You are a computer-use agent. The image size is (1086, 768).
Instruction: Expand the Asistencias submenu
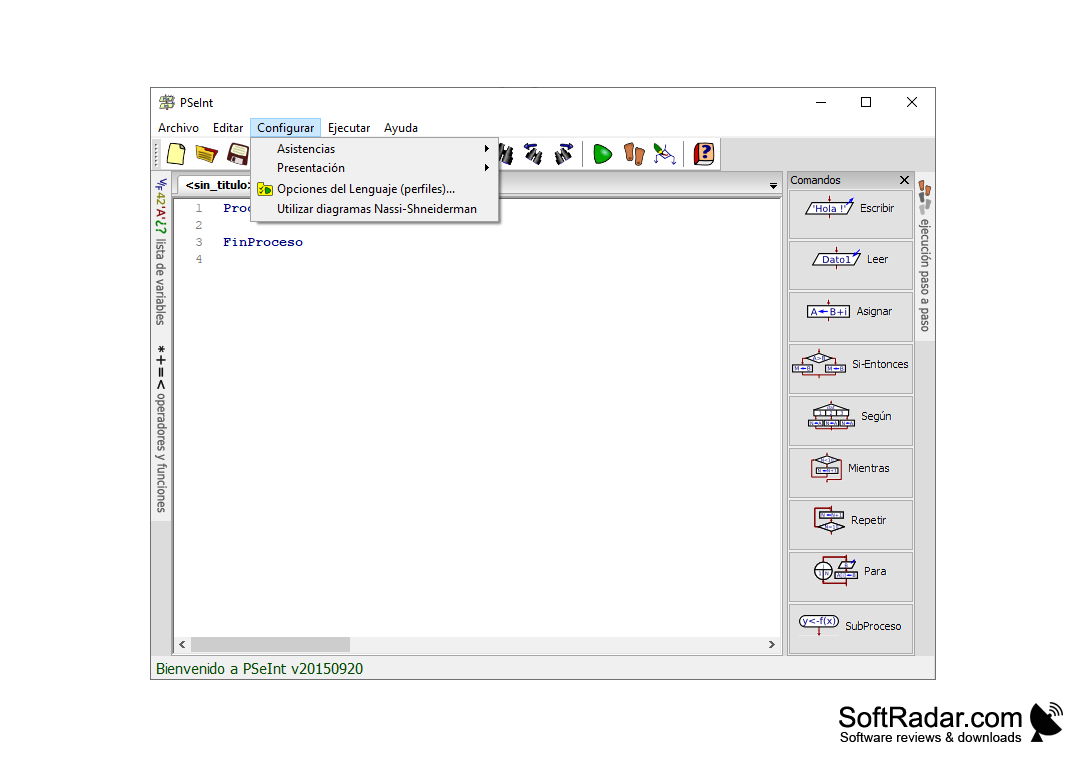click(305, 148)
